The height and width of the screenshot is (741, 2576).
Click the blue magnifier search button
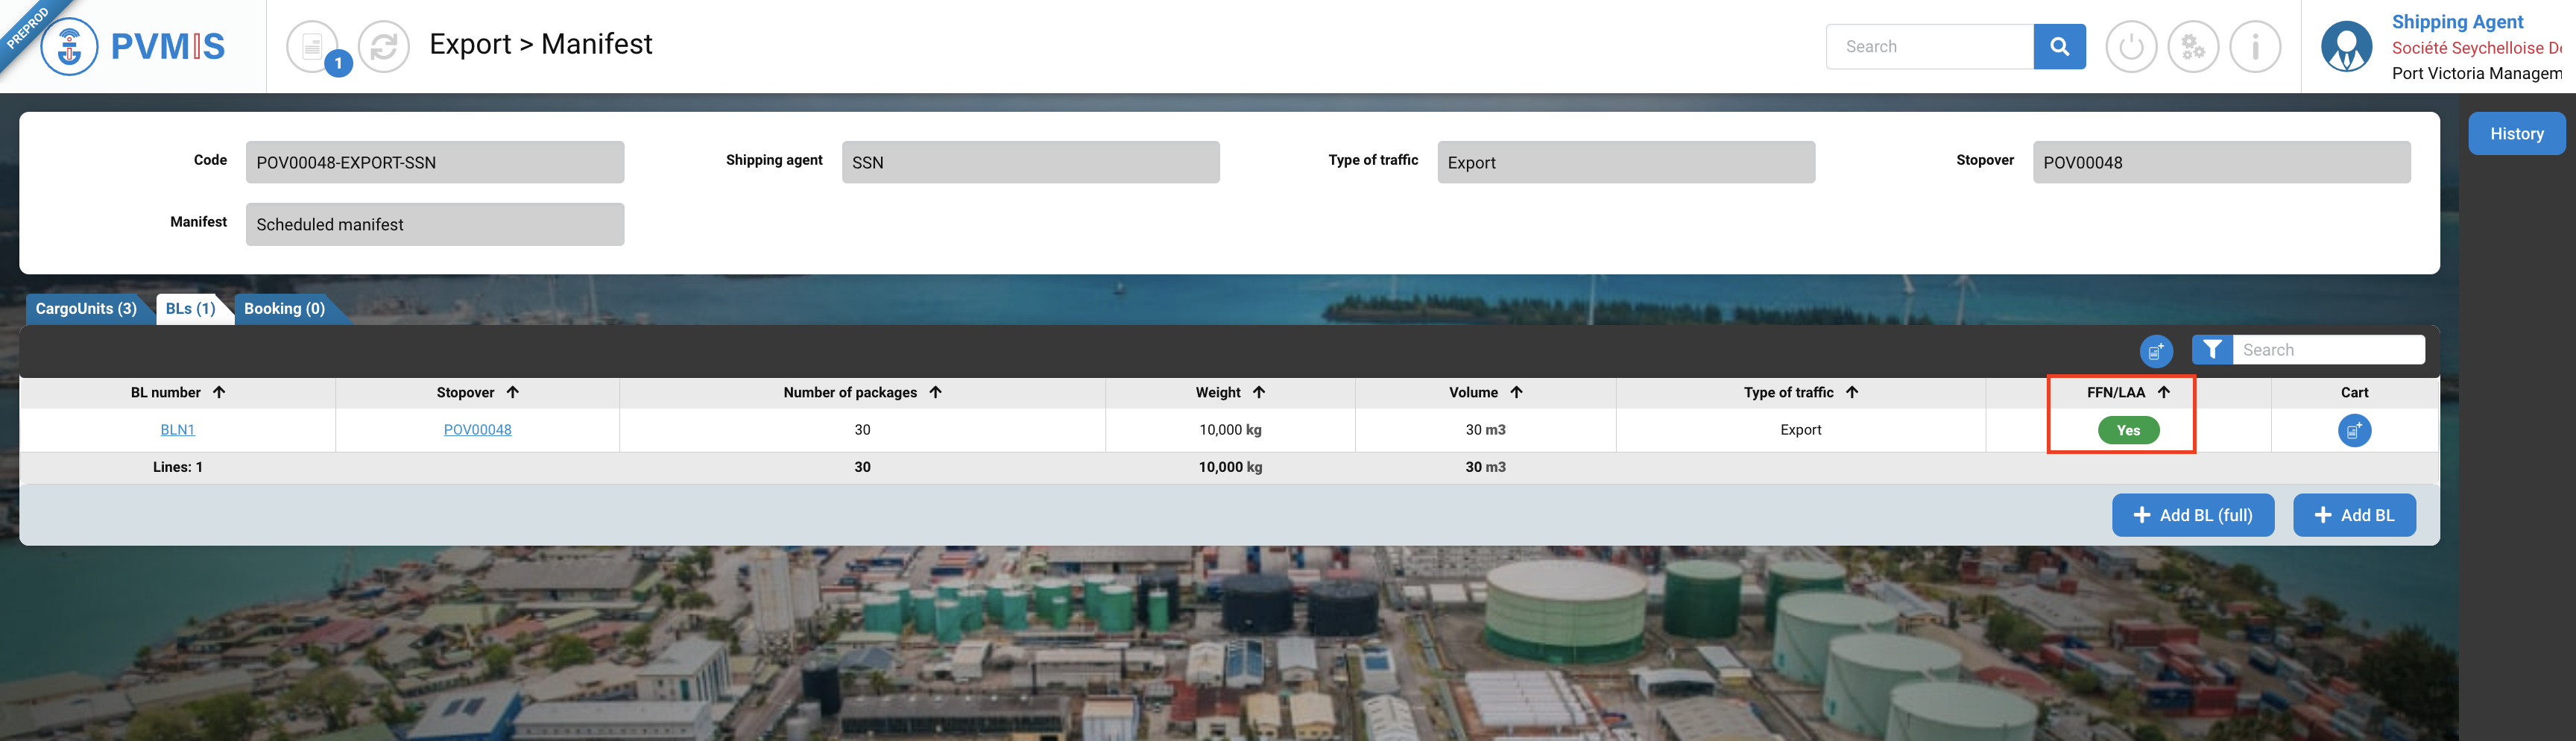click(2059, 46)
